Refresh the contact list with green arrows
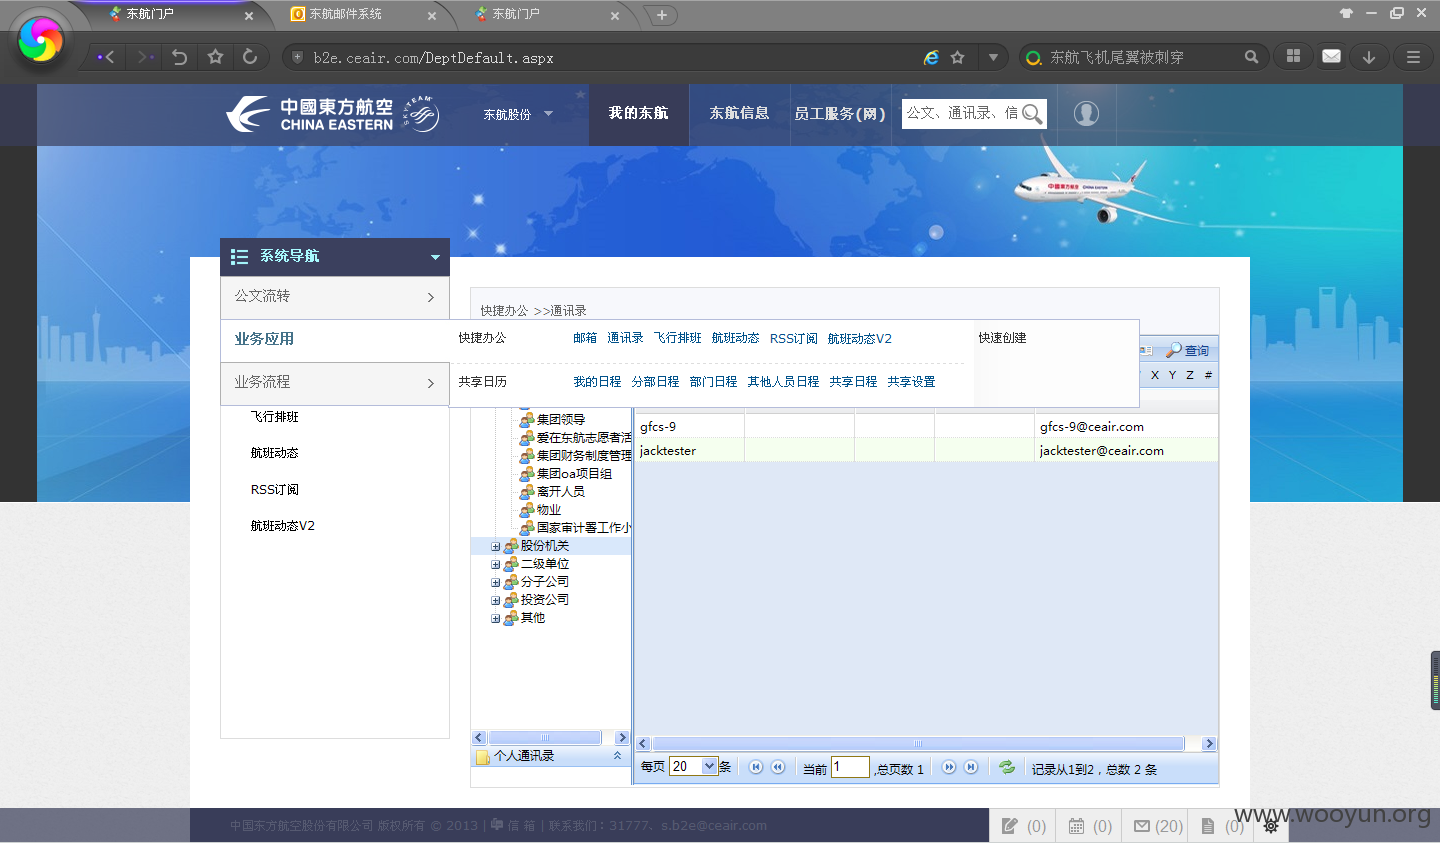The height and width of the screenshot is (843, 1440). (x=1007, y=767)
